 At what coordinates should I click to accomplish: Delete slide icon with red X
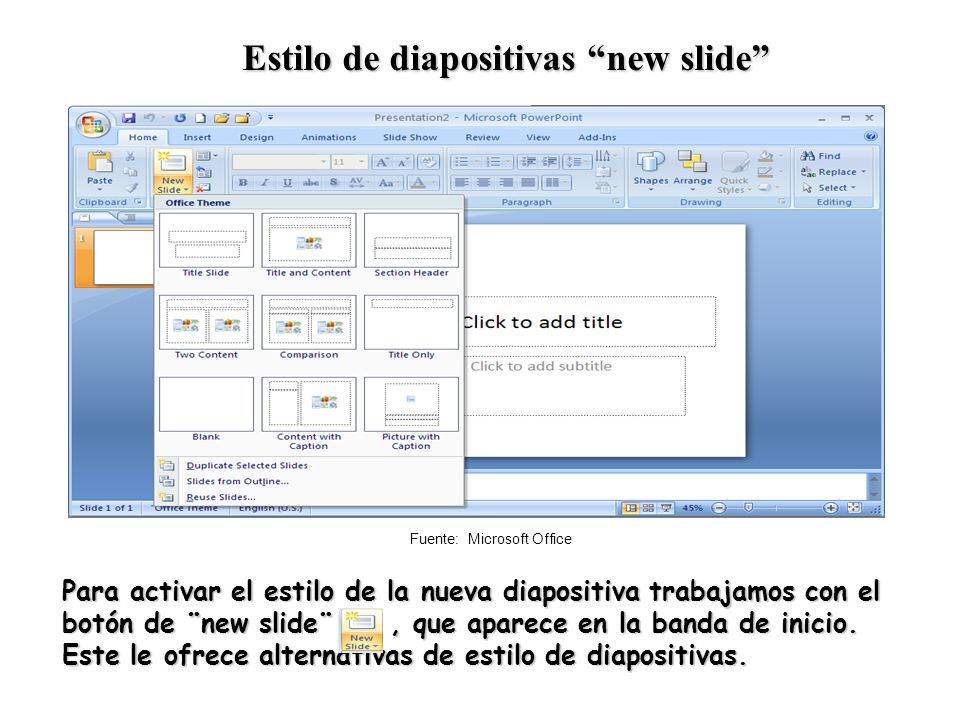click(x=203, y=187)
